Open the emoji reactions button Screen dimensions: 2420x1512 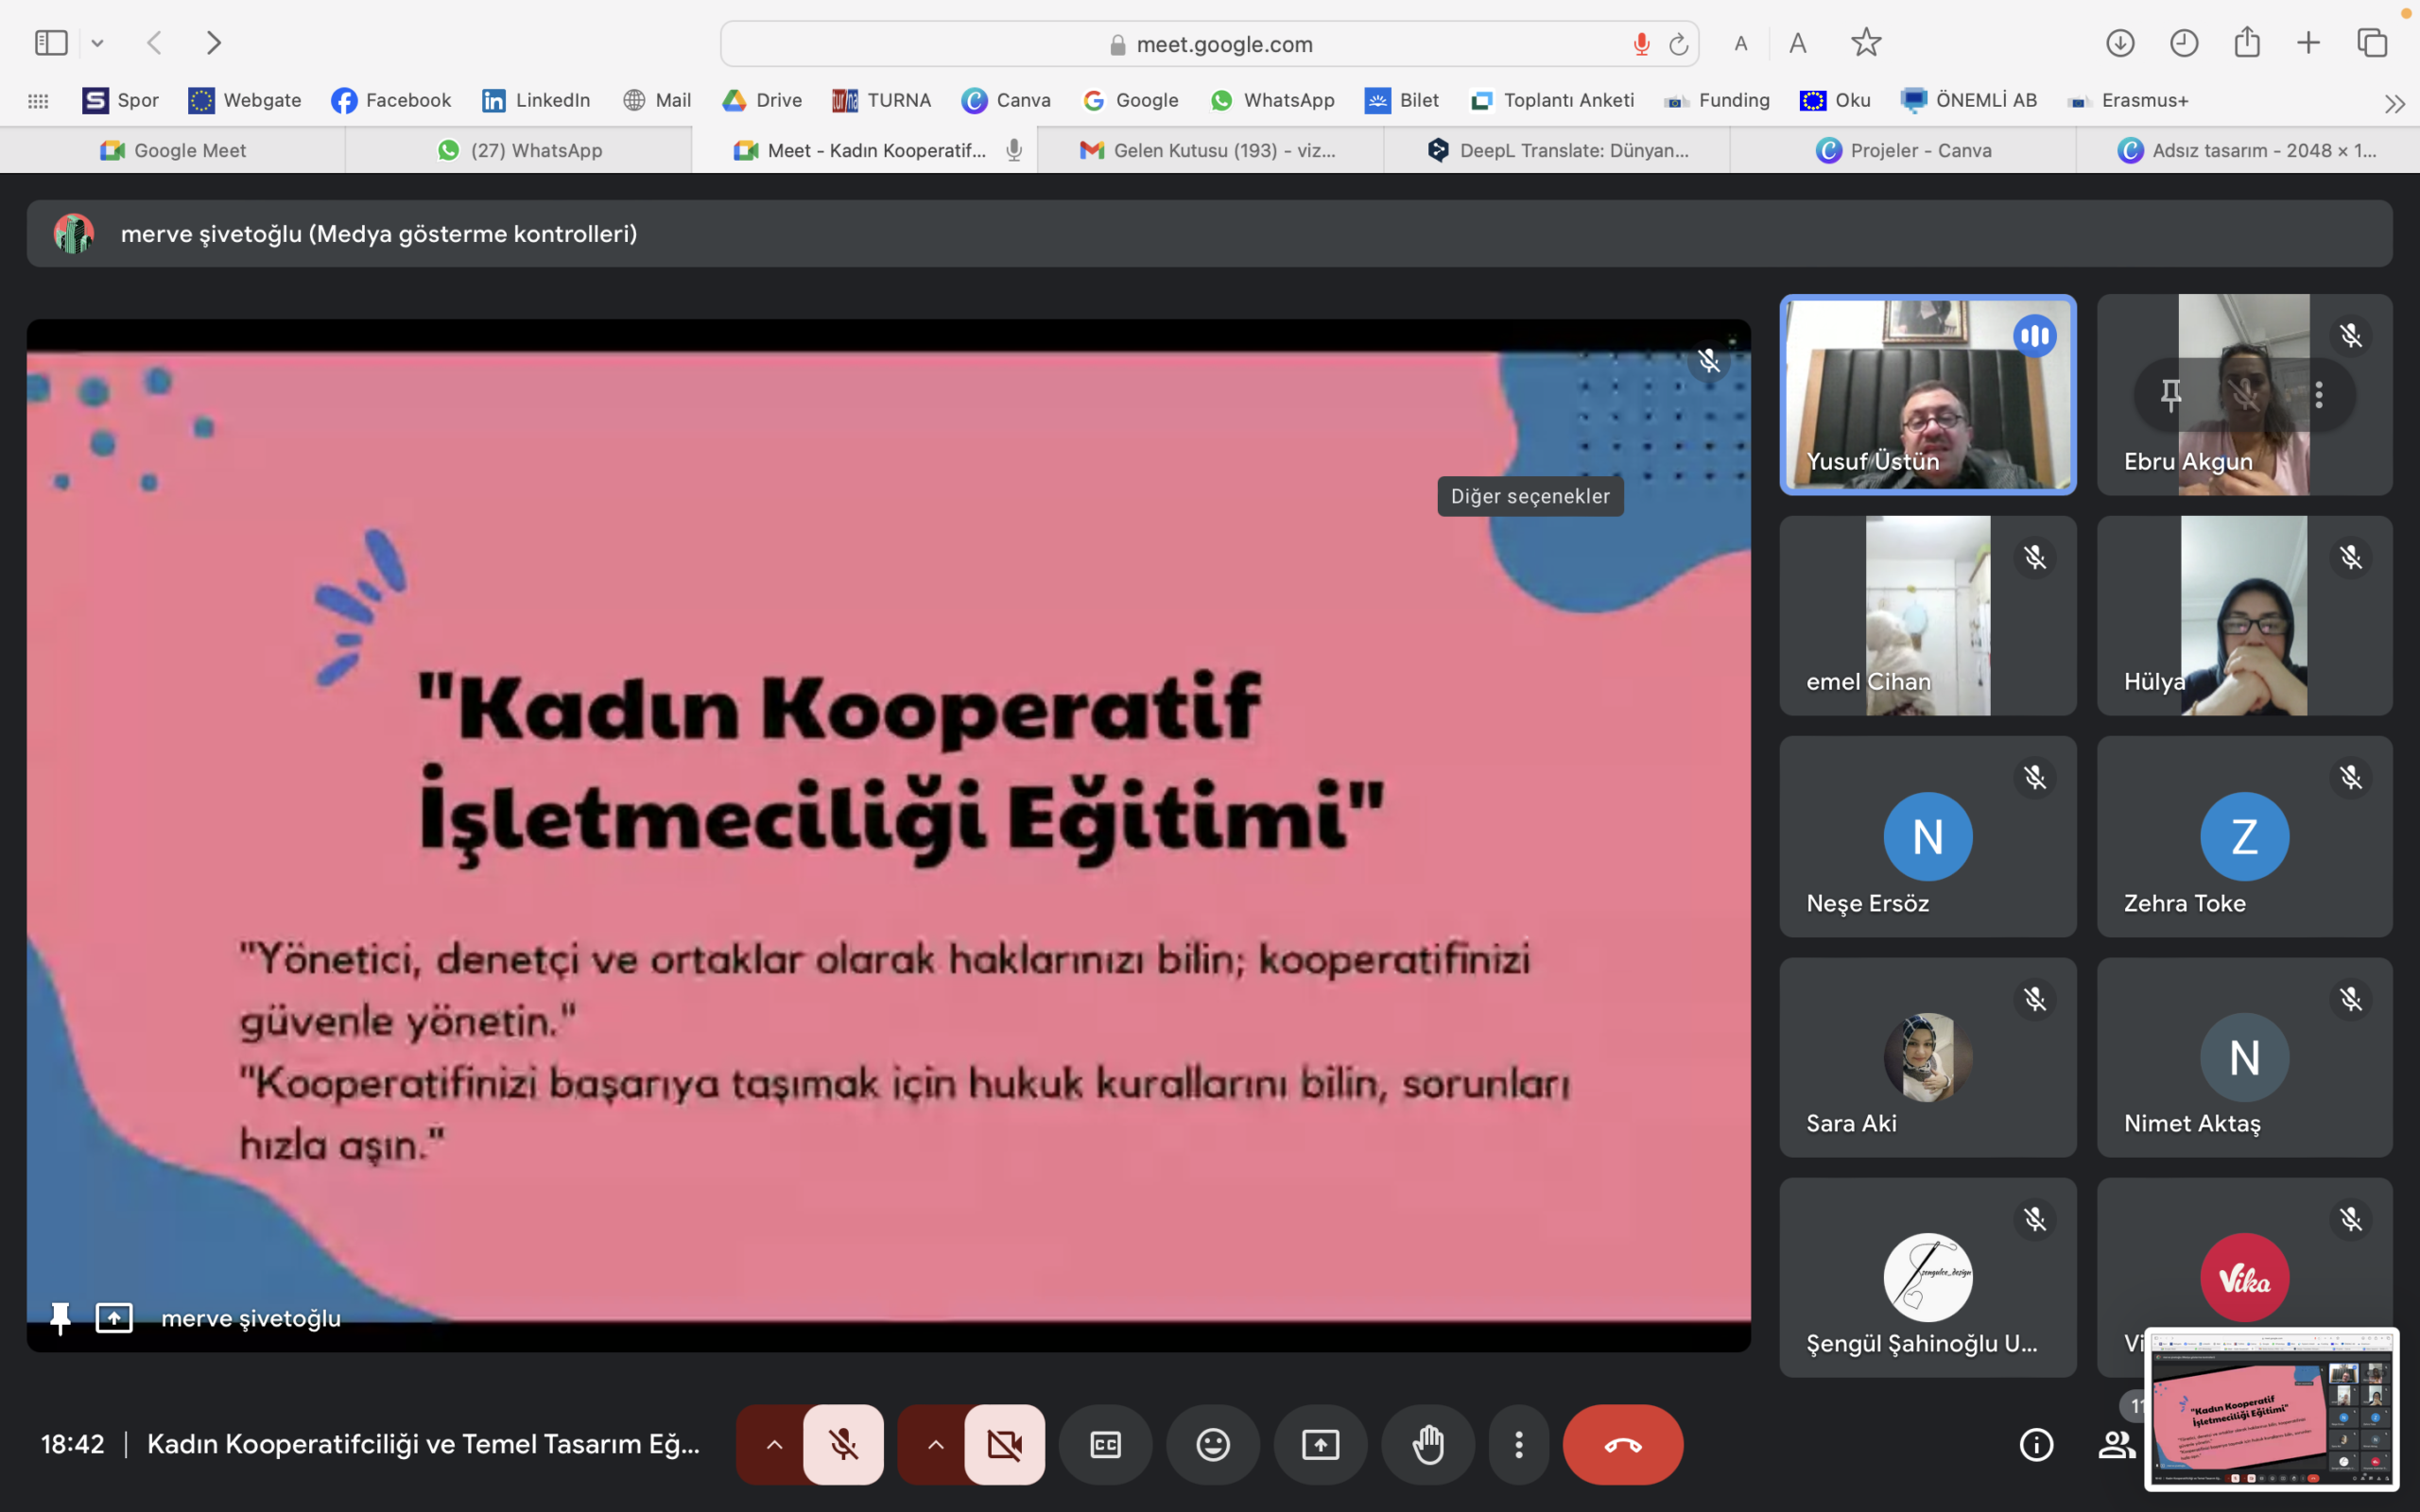[1212, 1444]
